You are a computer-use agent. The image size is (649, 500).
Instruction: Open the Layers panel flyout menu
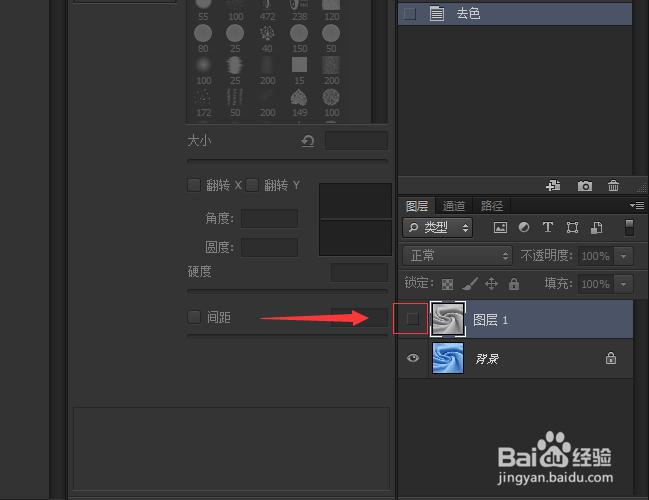tap(637, 205)
